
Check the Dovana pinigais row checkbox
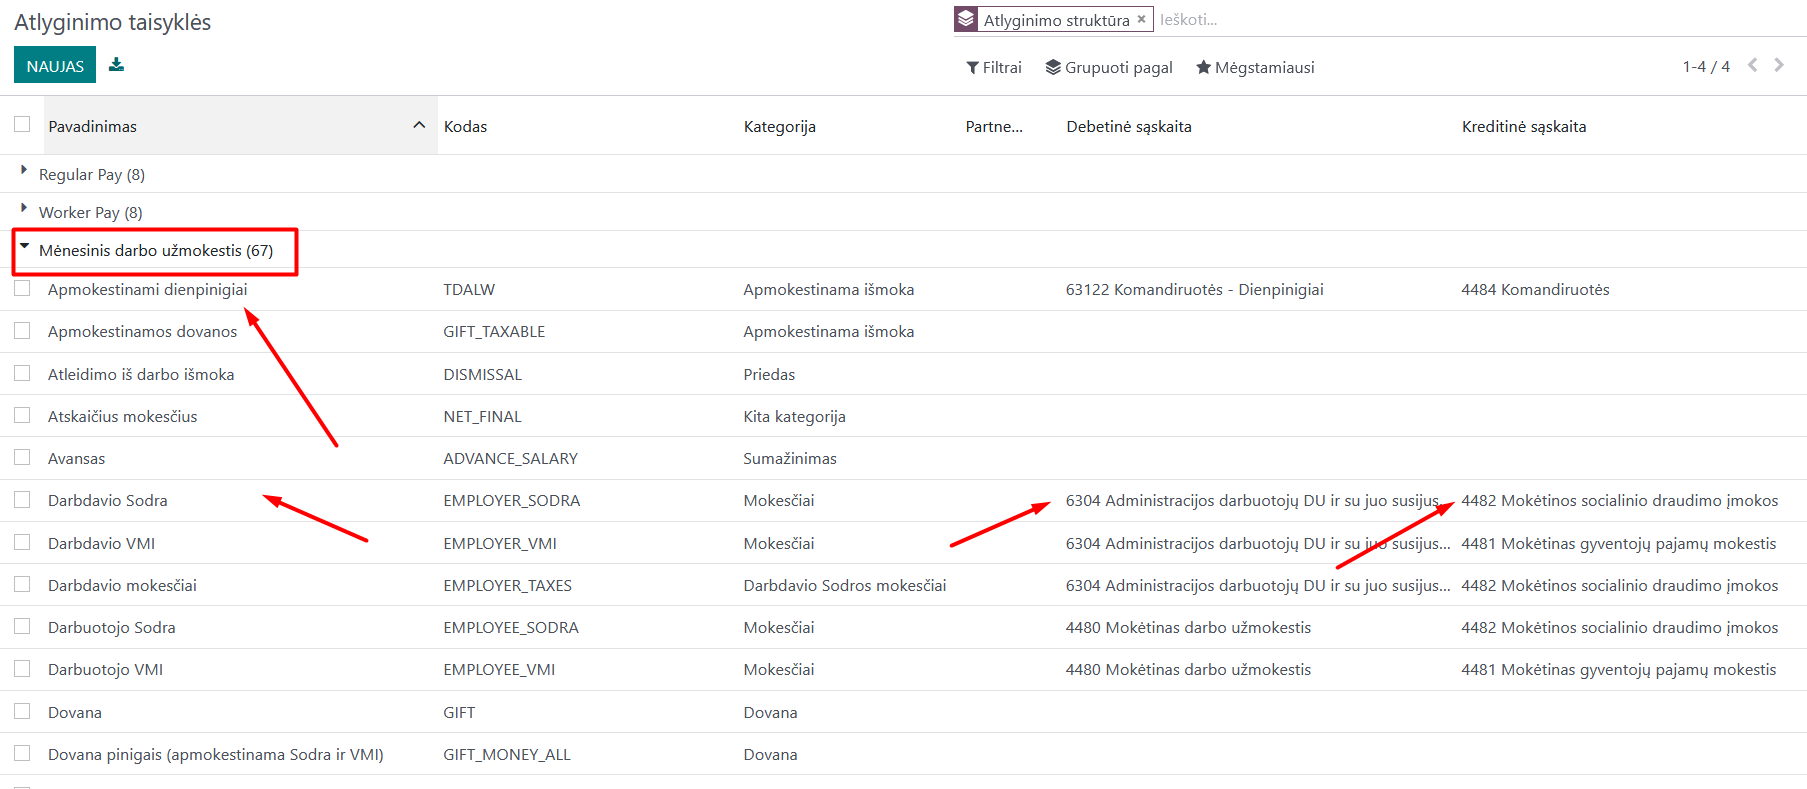[x=22, y=753]
